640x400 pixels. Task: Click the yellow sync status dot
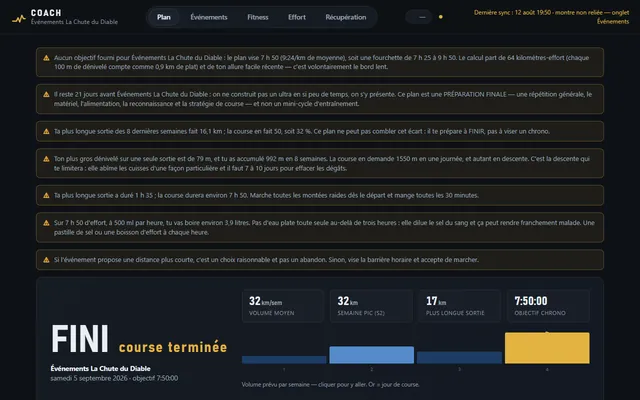(x=440, y=17)
